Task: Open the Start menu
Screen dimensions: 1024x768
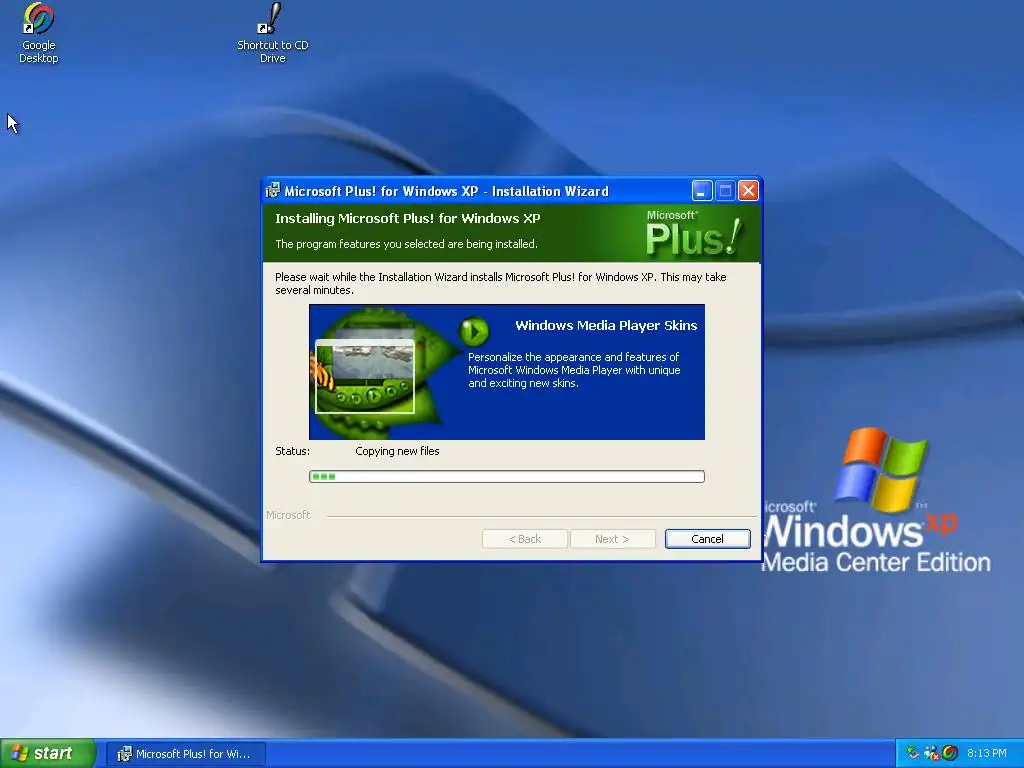Action: pyautogui.click(x=48, y=753)
